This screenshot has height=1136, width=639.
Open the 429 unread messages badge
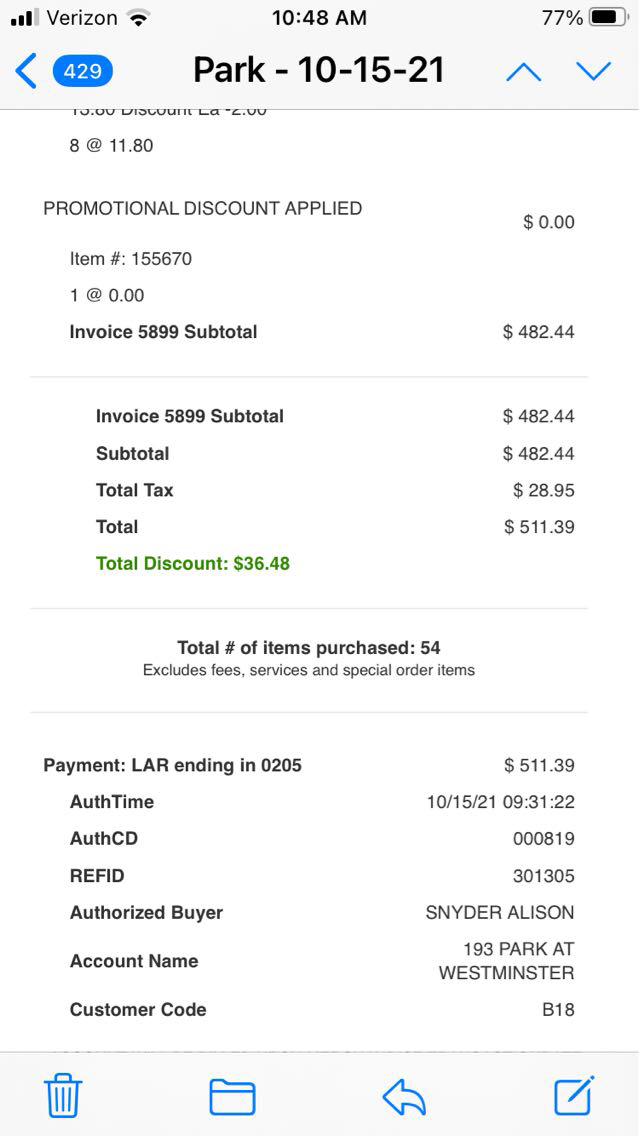coord(82,71)
